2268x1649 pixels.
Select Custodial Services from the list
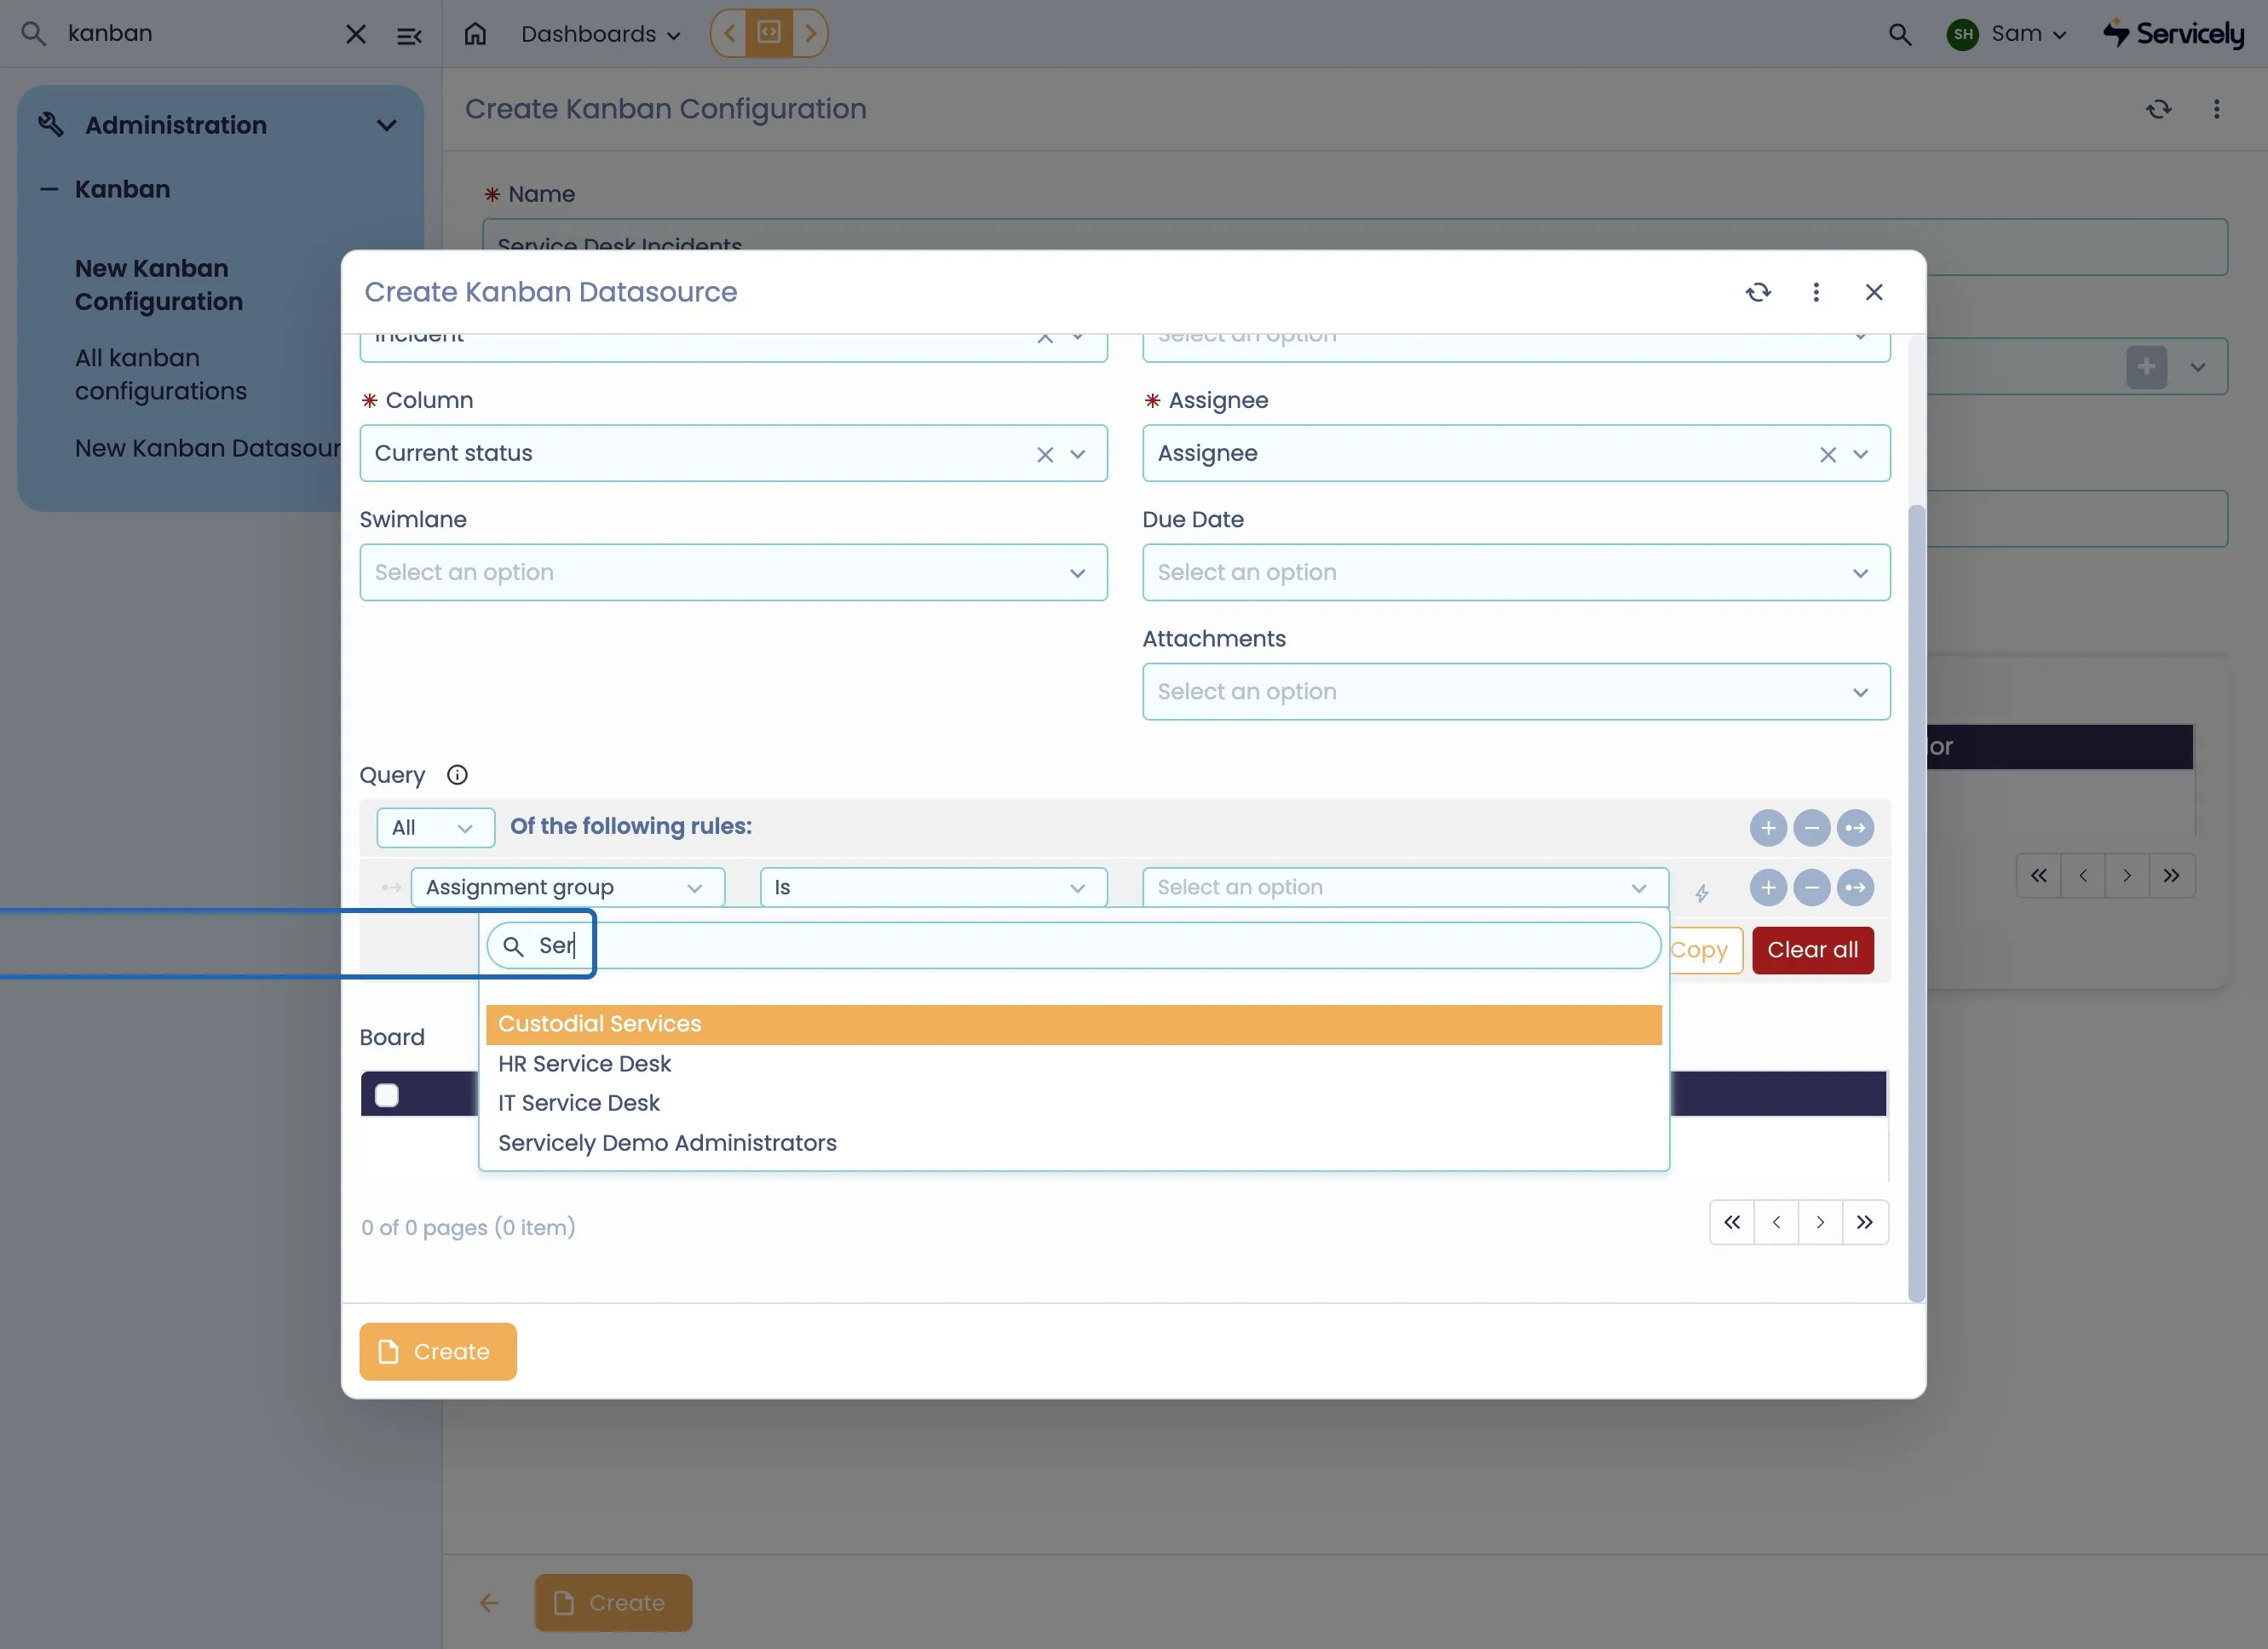coord(1073,1024)
